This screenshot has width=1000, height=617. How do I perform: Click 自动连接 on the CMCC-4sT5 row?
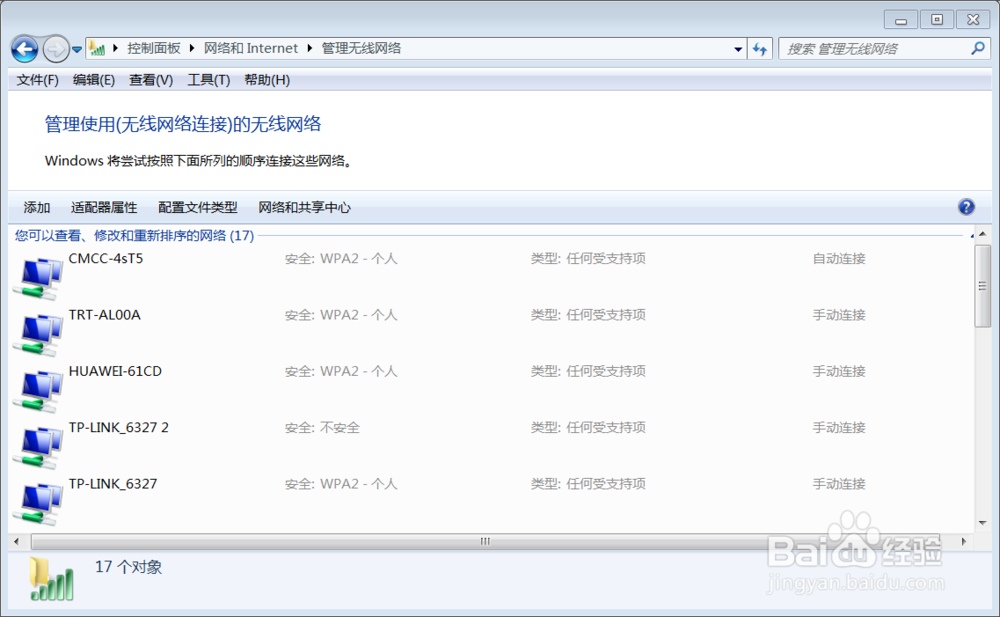tap(839, 258)
